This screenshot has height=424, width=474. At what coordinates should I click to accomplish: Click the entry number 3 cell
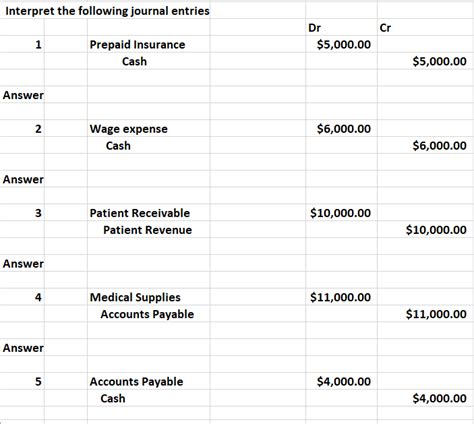coord(38,213)
